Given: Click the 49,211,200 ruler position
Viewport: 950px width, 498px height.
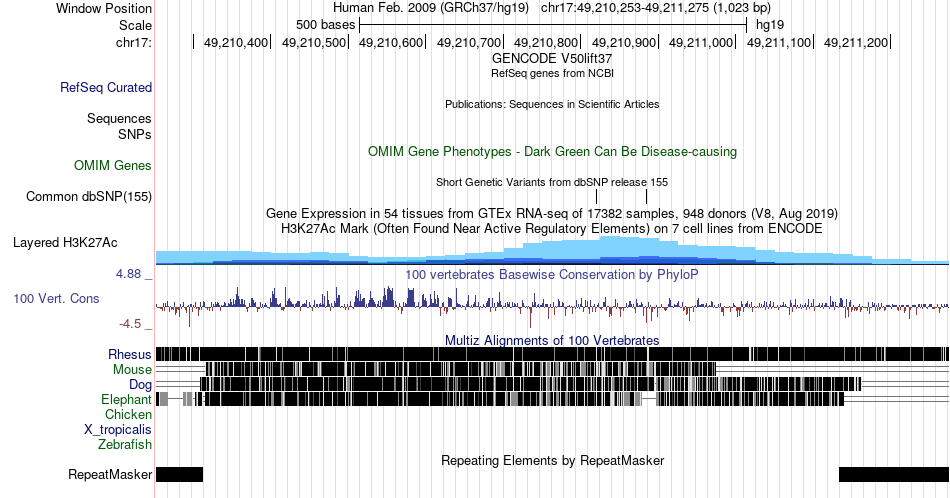Looking at the screenshot, I should pyautogui.click(x=855, y=42).
